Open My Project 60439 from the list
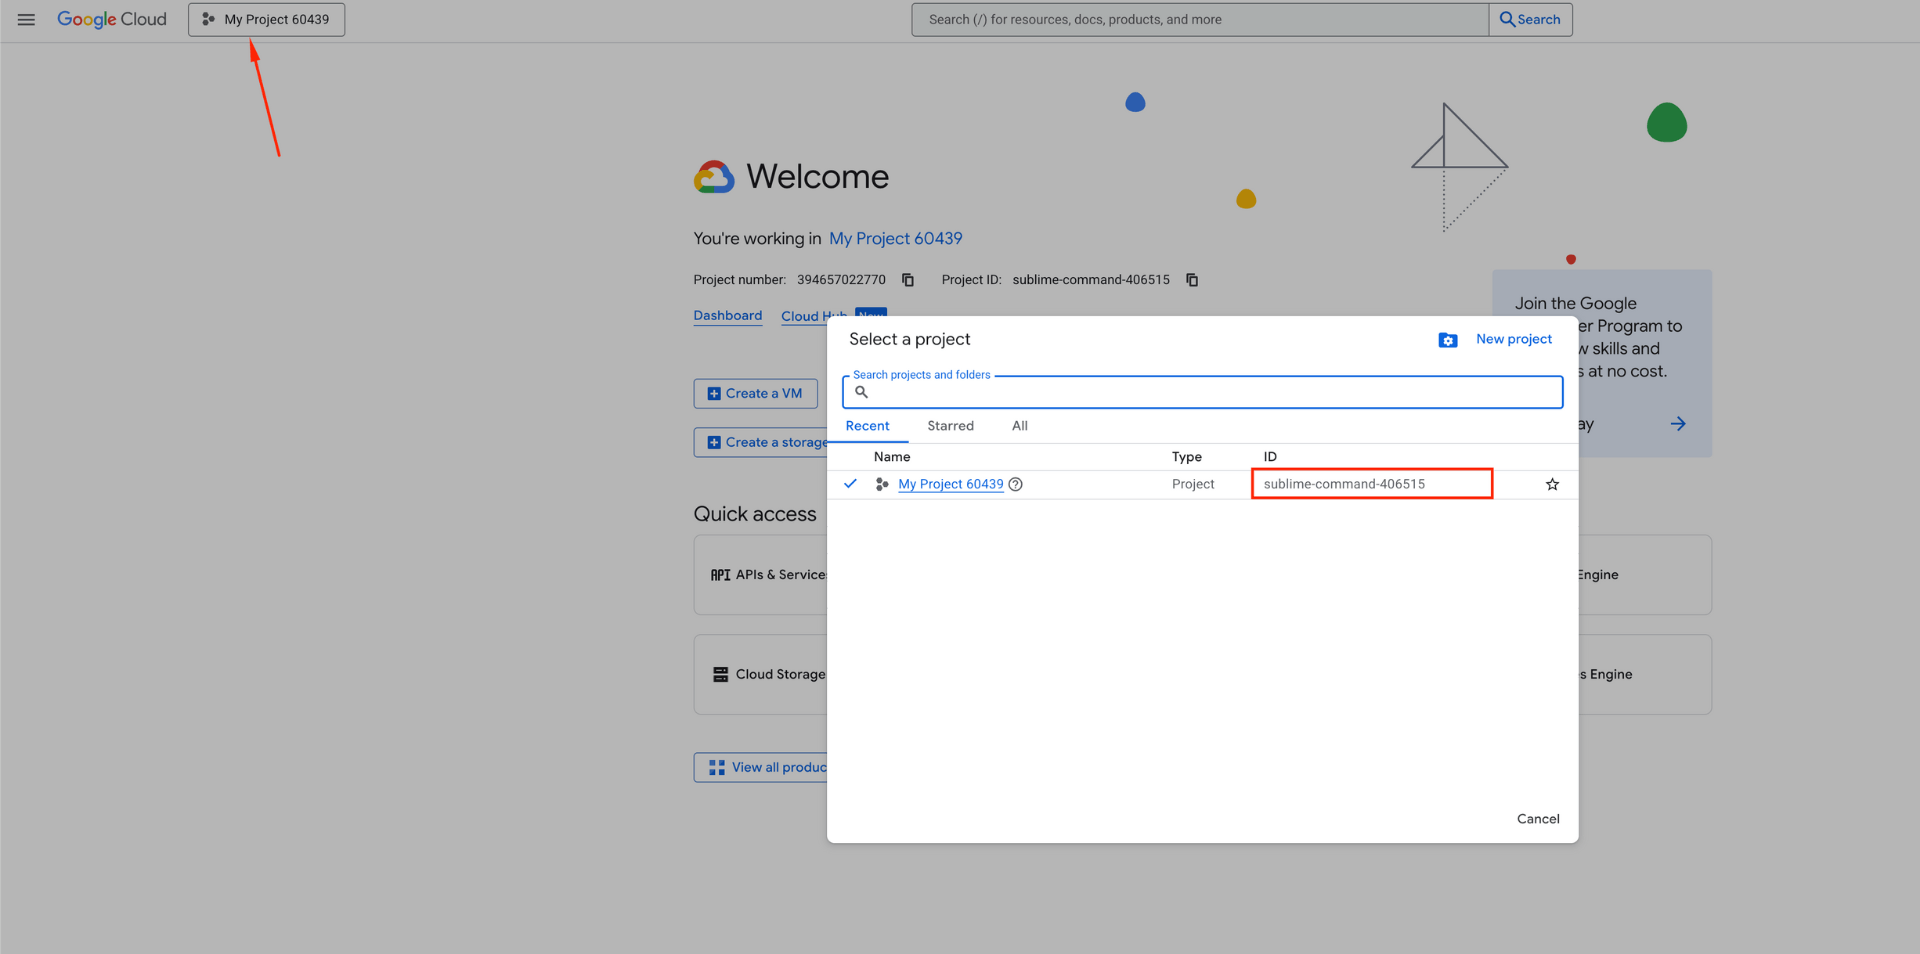 (950, 484)
